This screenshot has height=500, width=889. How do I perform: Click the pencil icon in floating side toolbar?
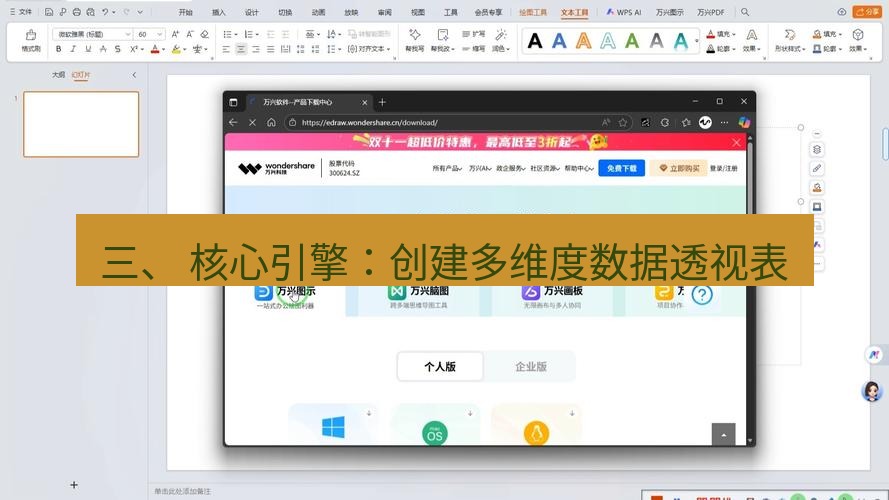[816, 168]
